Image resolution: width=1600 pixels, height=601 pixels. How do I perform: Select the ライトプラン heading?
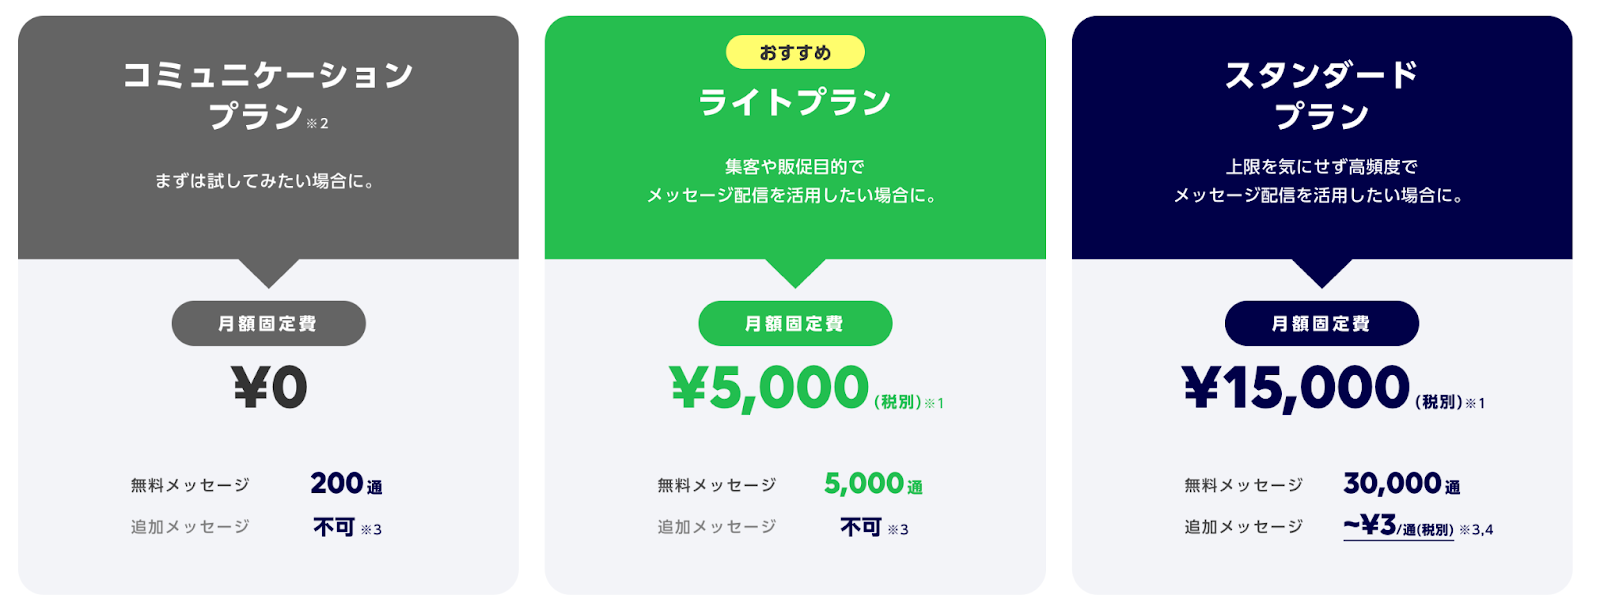(795, 102)
